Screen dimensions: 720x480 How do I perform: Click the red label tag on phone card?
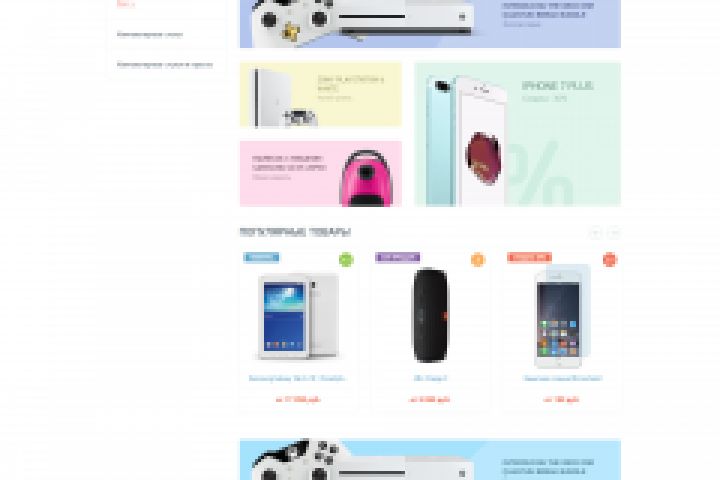529,257
